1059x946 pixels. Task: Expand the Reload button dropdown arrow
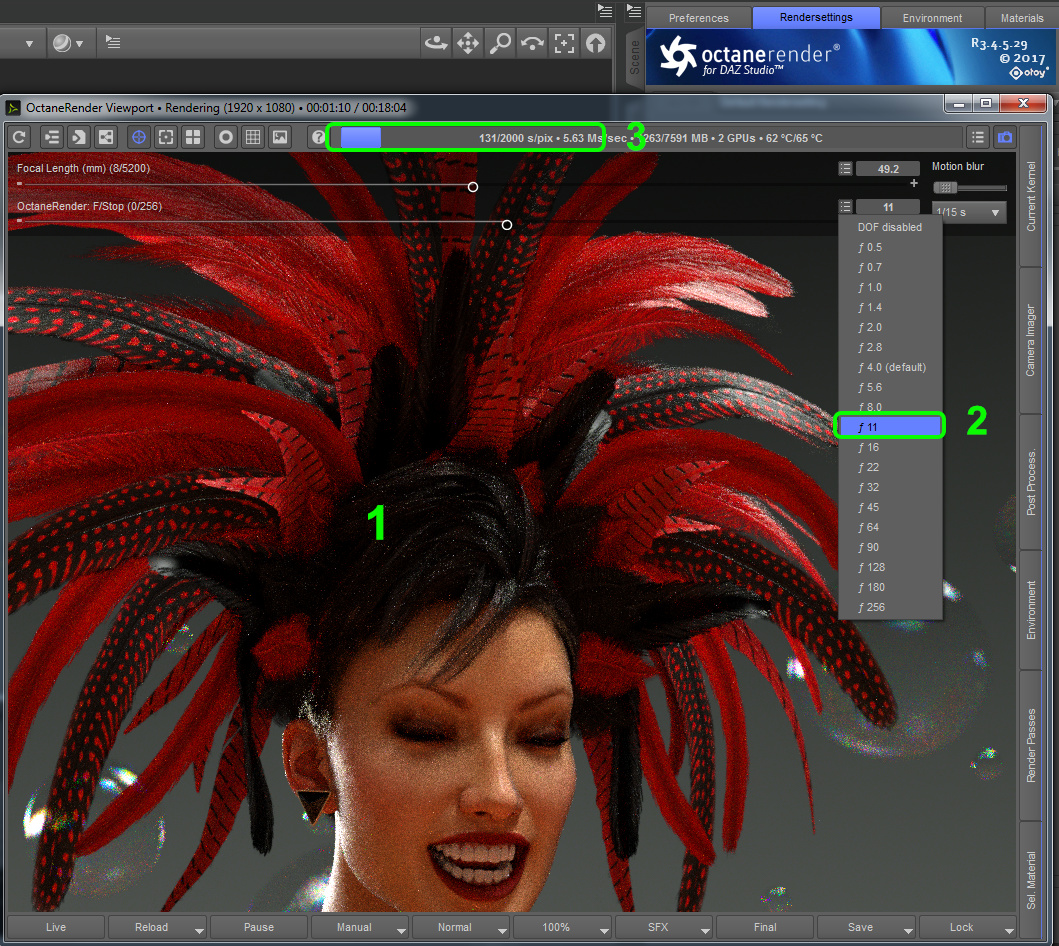click(200, 929)
